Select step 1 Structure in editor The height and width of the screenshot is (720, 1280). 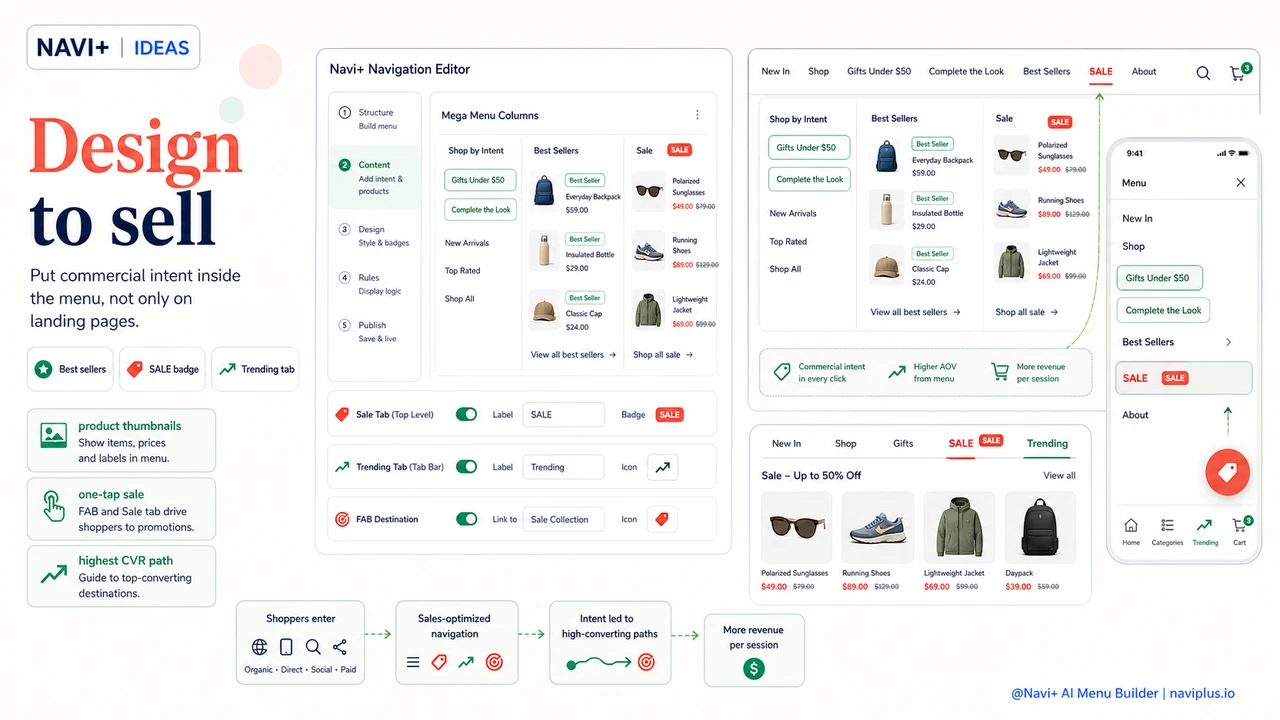[375, 119]
